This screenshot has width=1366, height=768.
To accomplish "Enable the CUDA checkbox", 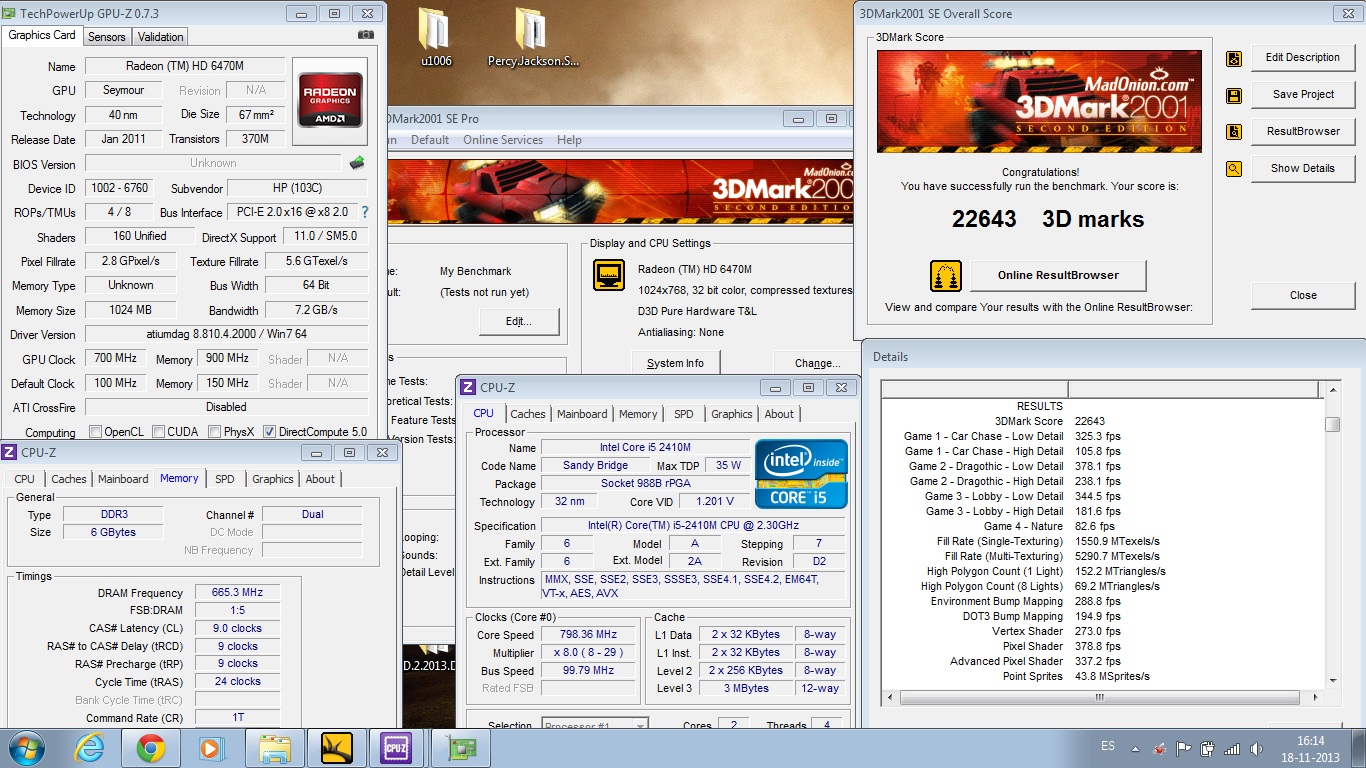I will pyautogui.click(x=158, y=432).
